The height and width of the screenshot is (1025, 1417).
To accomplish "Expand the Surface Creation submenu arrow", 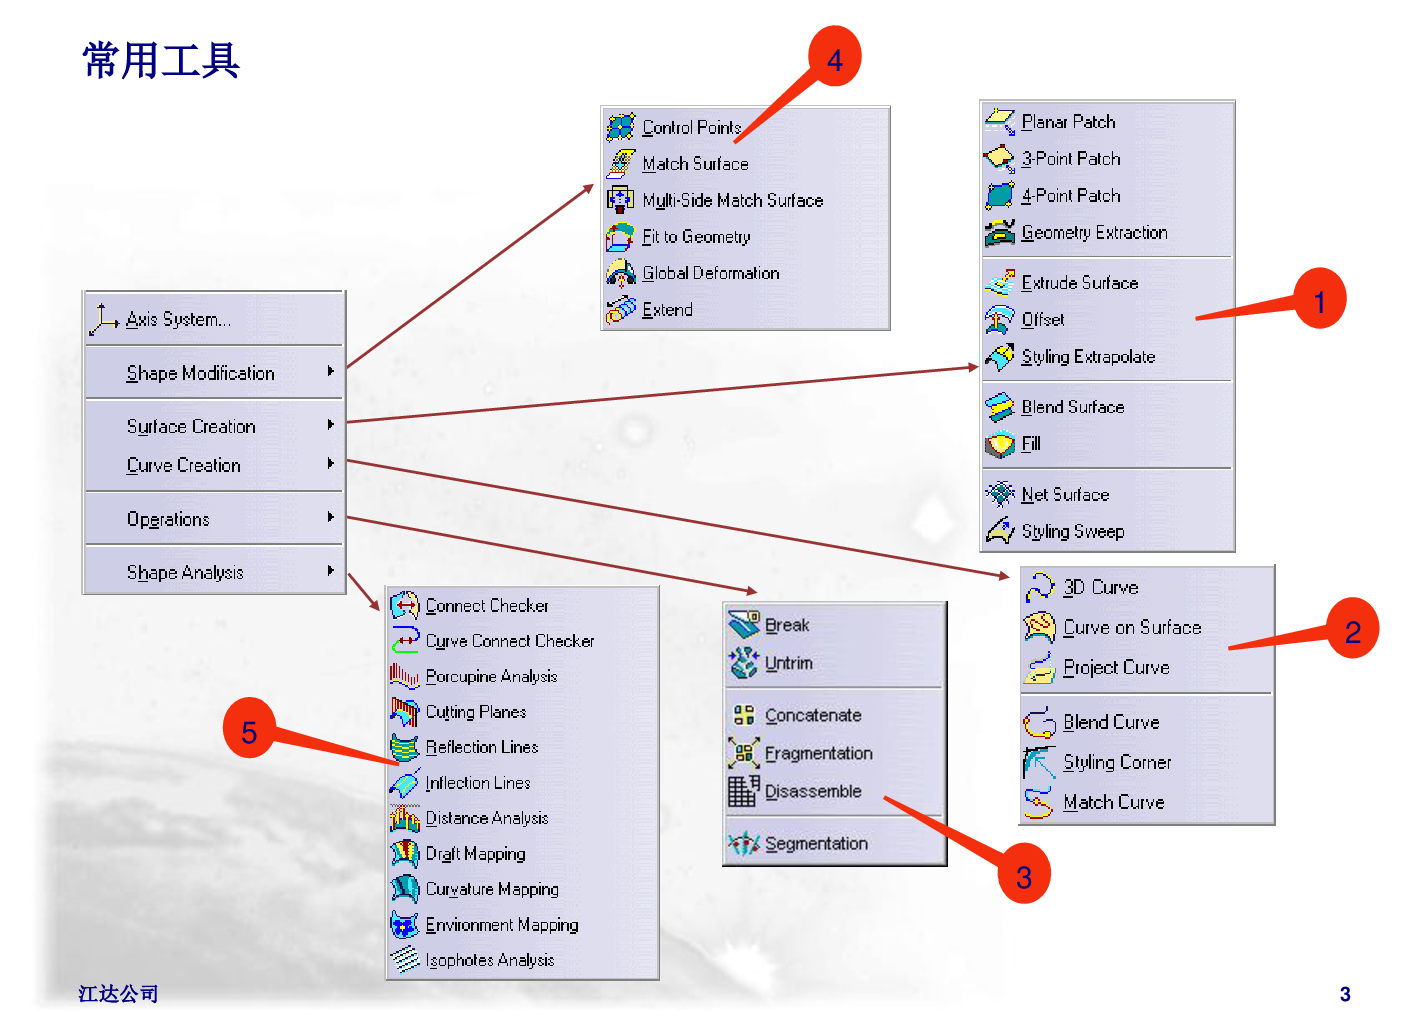I will [331, 425].
